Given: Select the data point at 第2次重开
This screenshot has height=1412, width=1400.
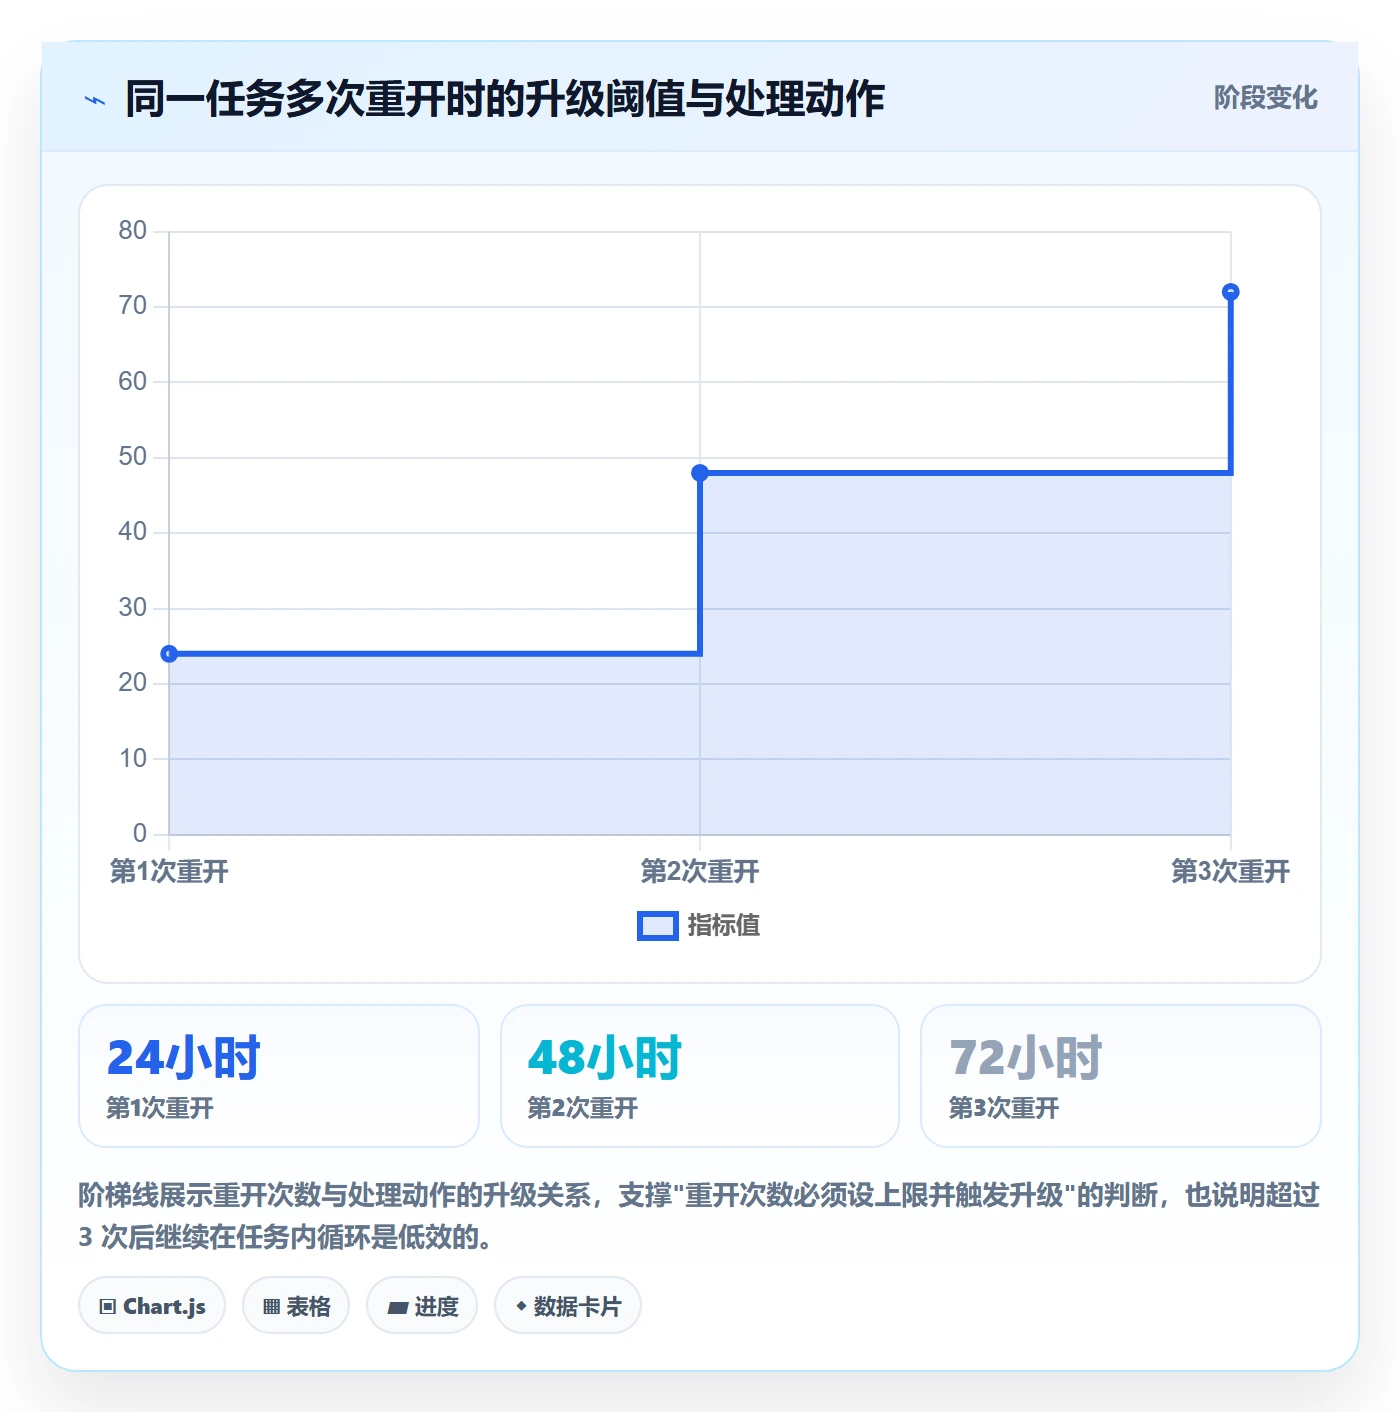Looking at the screenshot, I should point(700,473).
